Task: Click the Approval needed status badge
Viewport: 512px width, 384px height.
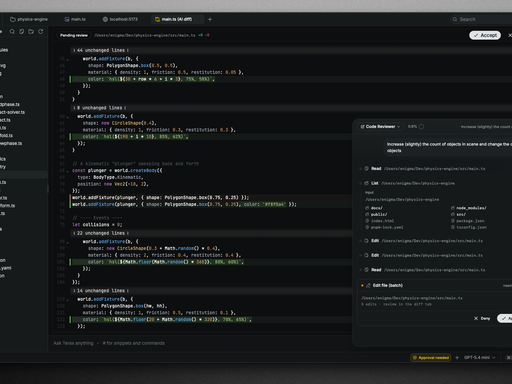Action: 431,358
